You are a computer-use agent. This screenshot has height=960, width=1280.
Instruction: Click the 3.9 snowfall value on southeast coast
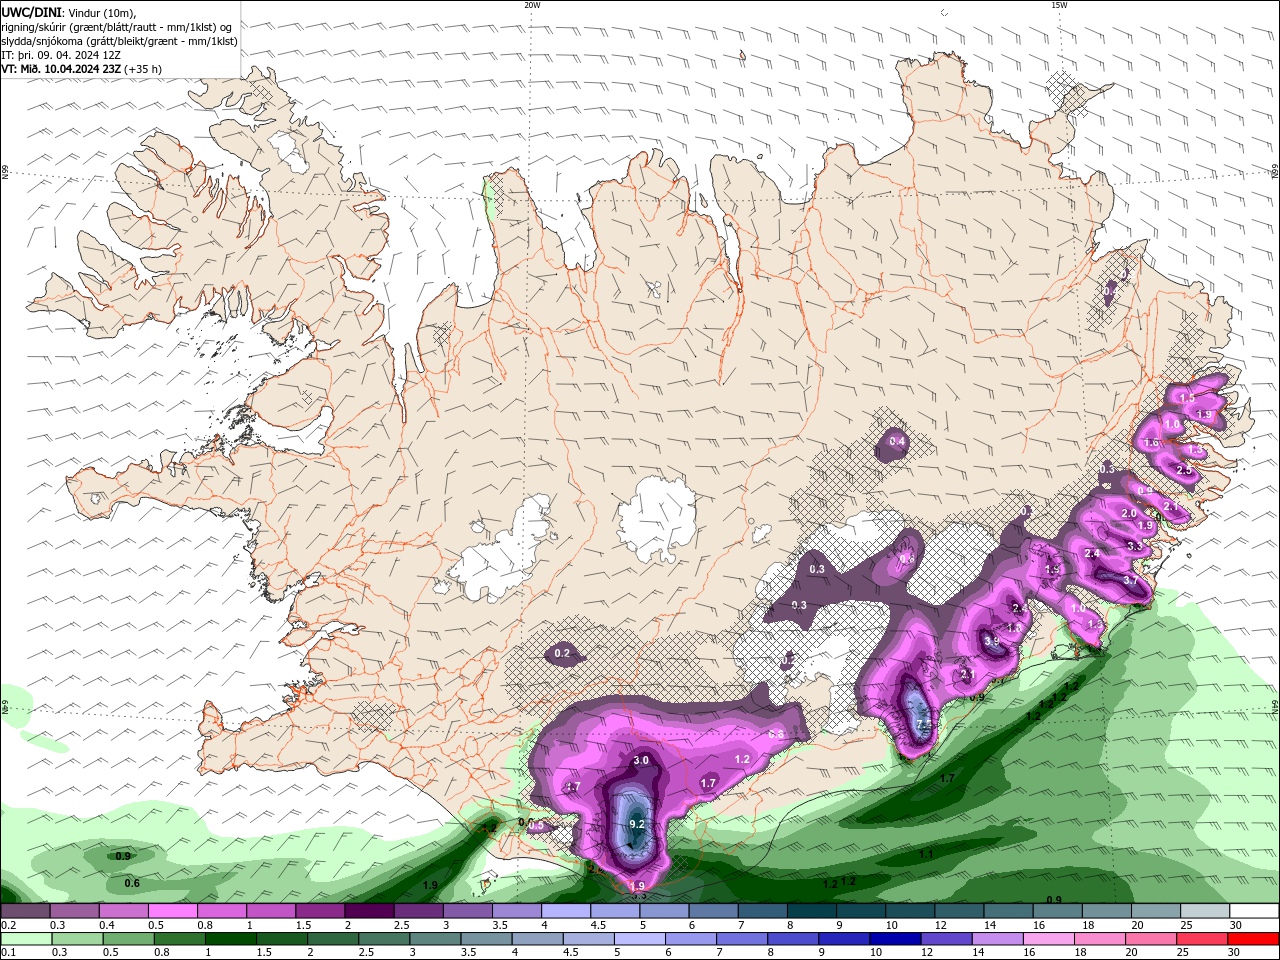tap(991, 641)
